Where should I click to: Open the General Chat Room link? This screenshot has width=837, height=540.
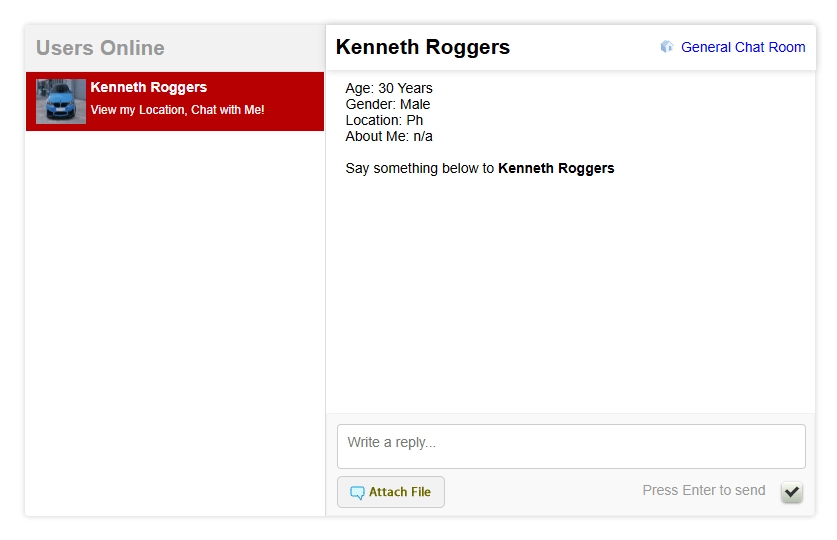click(x=742, y=47)
